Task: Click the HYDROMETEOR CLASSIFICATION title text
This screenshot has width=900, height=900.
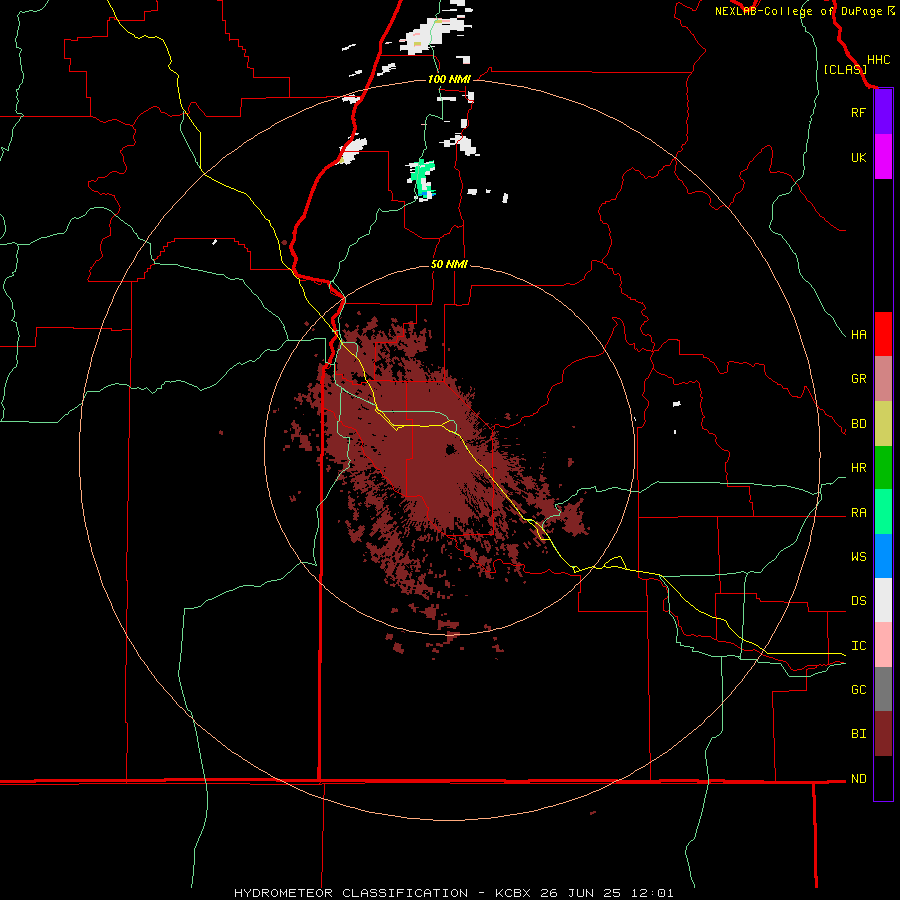Action: coord(351,893)
